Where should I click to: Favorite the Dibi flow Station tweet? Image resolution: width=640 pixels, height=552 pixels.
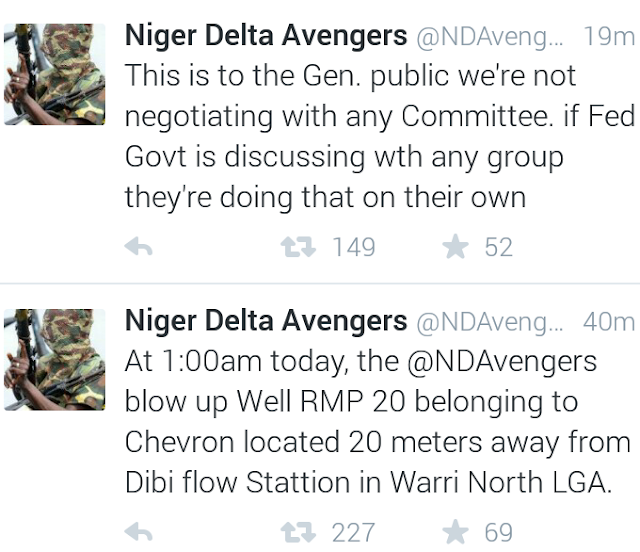point(455,532)
